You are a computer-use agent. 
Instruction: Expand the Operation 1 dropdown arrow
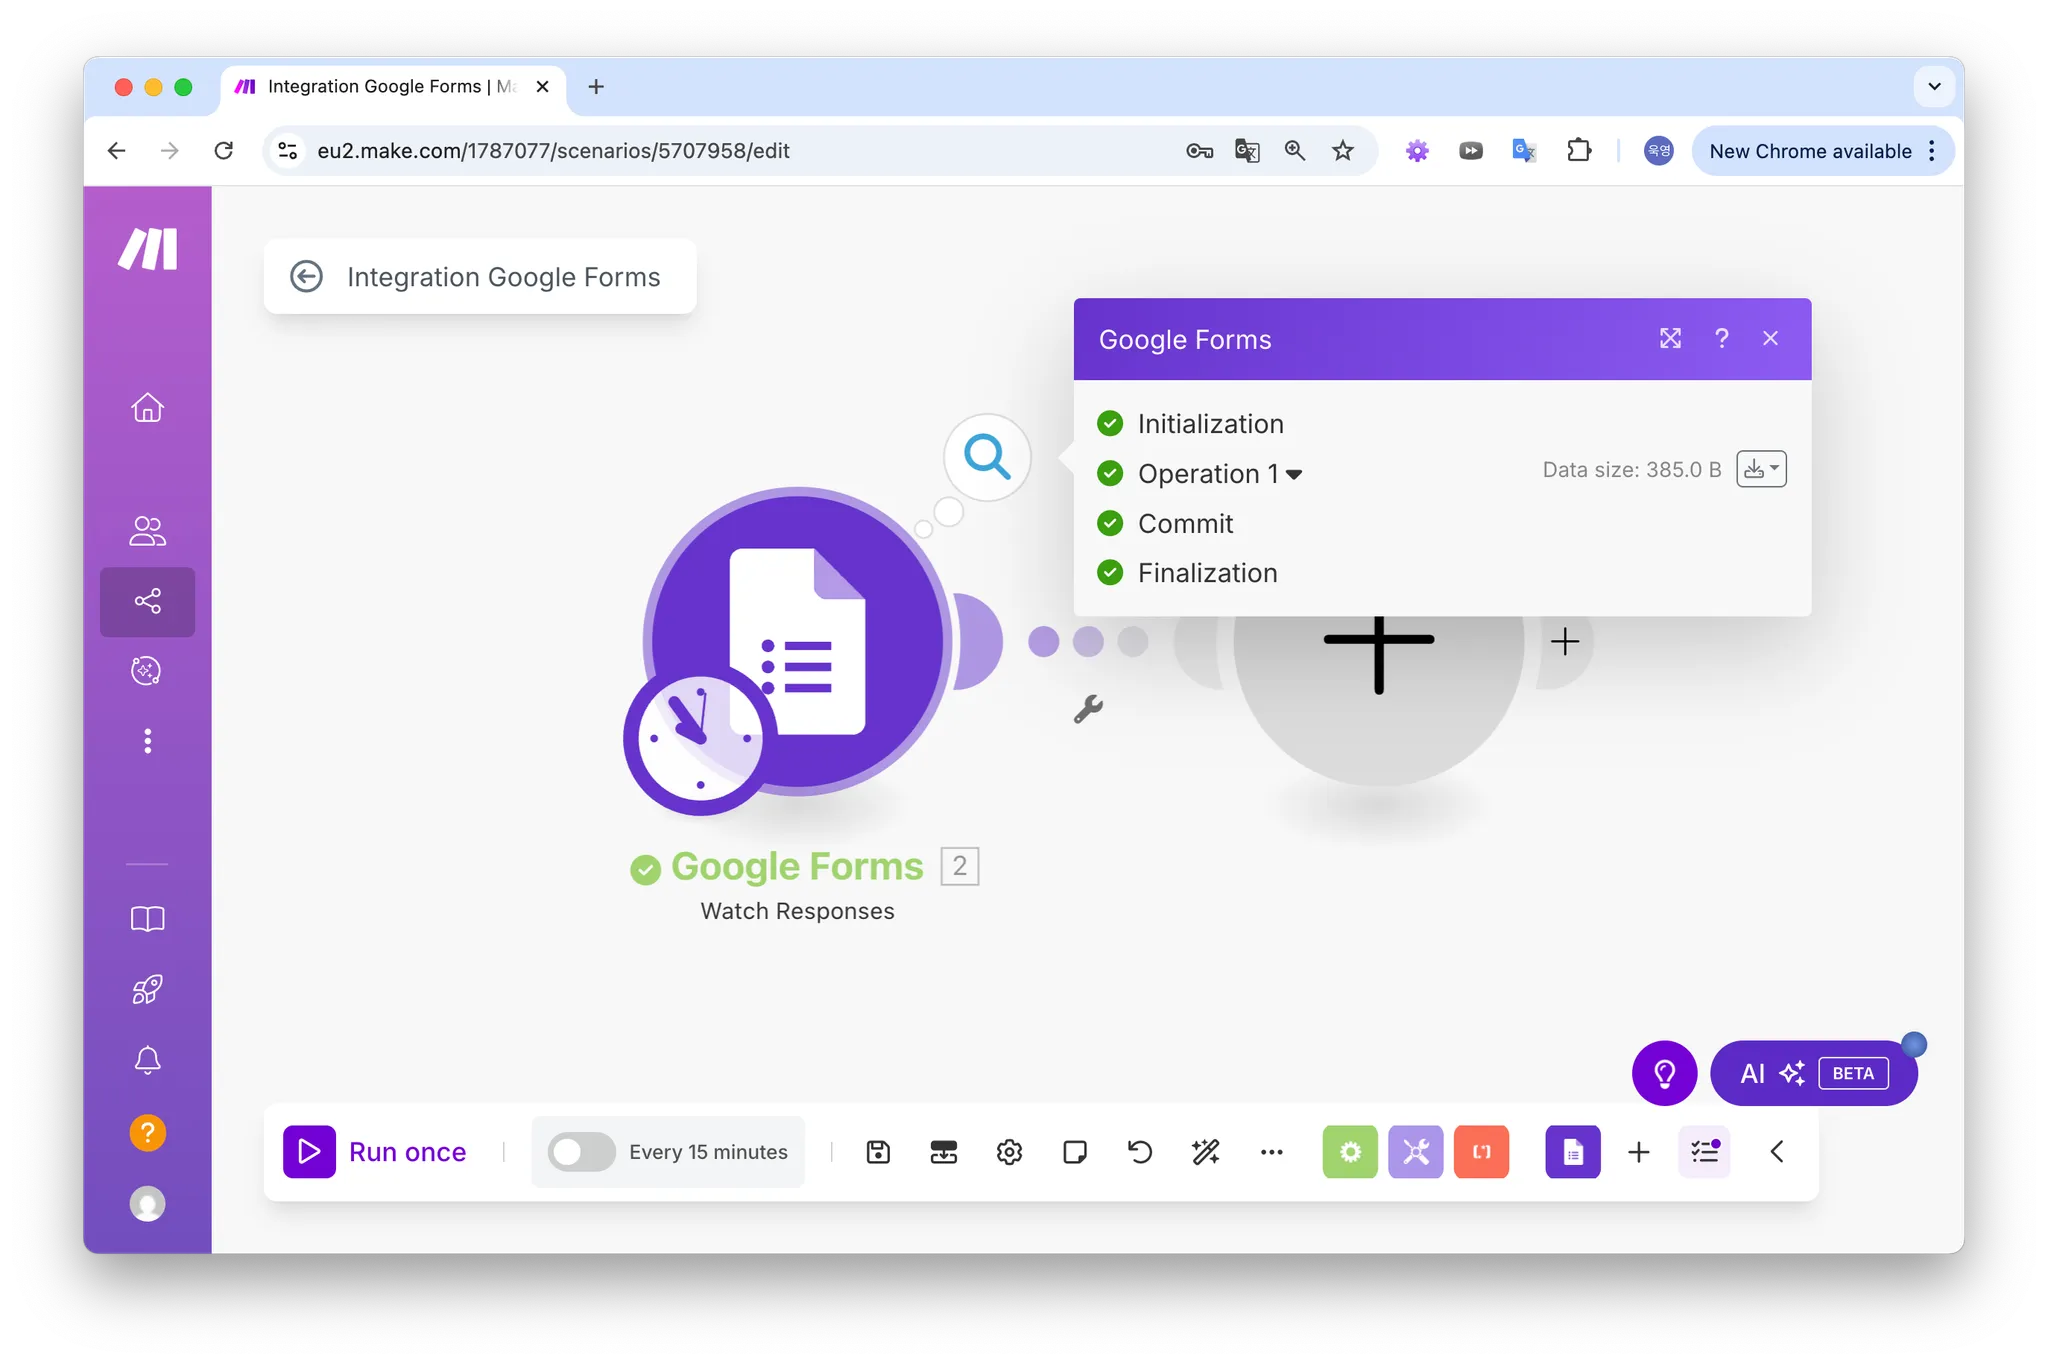[1294, 474]
